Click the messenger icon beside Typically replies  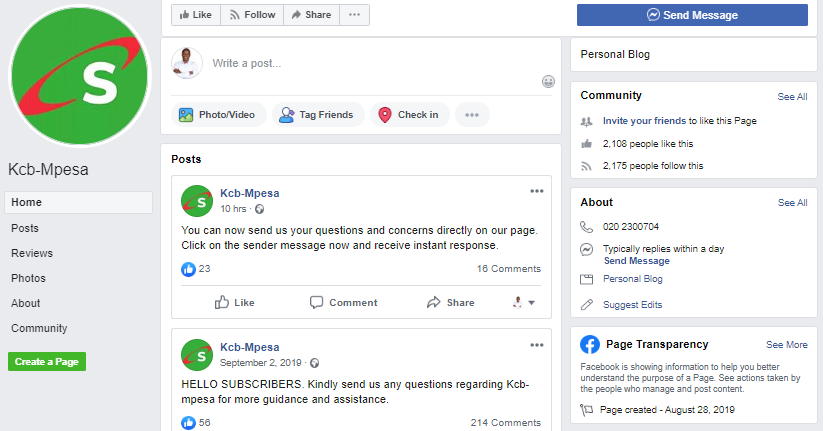pos(586,249)
